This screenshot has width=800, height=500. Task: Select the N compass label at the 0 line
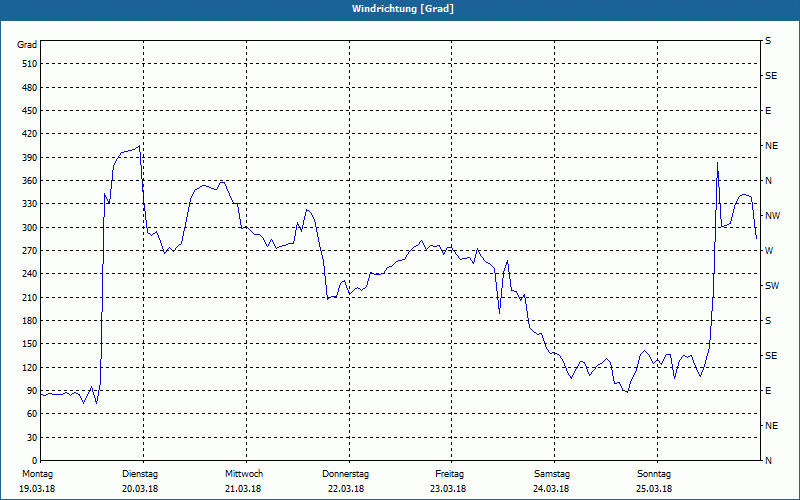click(x=768, y=461)
